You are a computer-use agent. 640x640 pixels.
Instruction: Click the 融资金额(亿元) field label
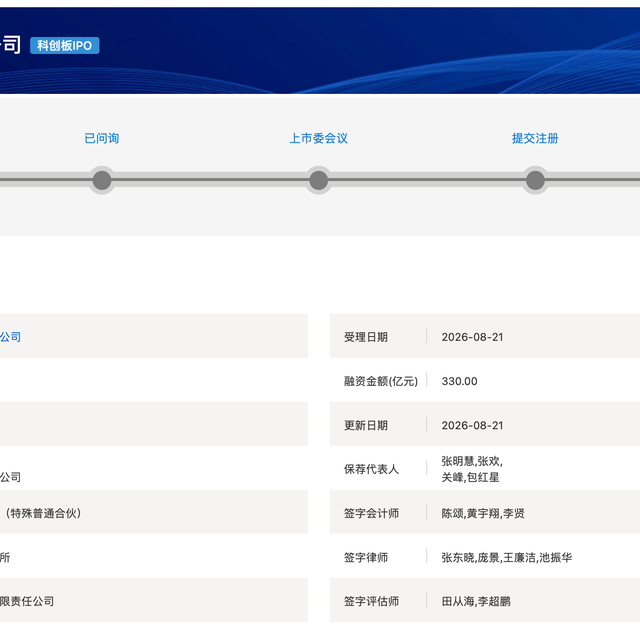click(x=381, y=381)
